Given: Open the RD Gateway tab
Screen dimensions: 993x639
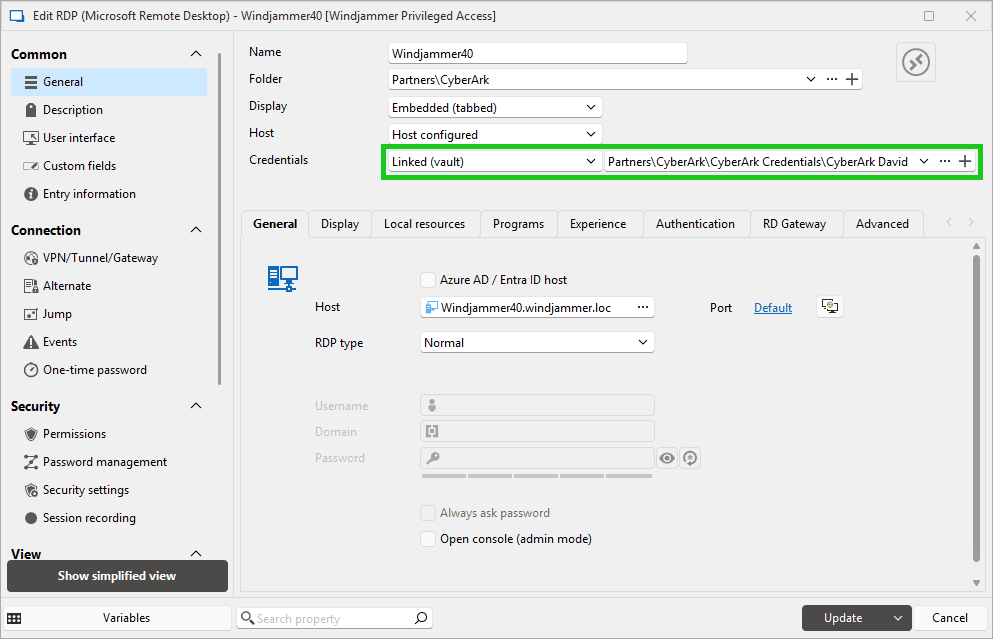Looking at the screenshot, I should coord(794,224).
